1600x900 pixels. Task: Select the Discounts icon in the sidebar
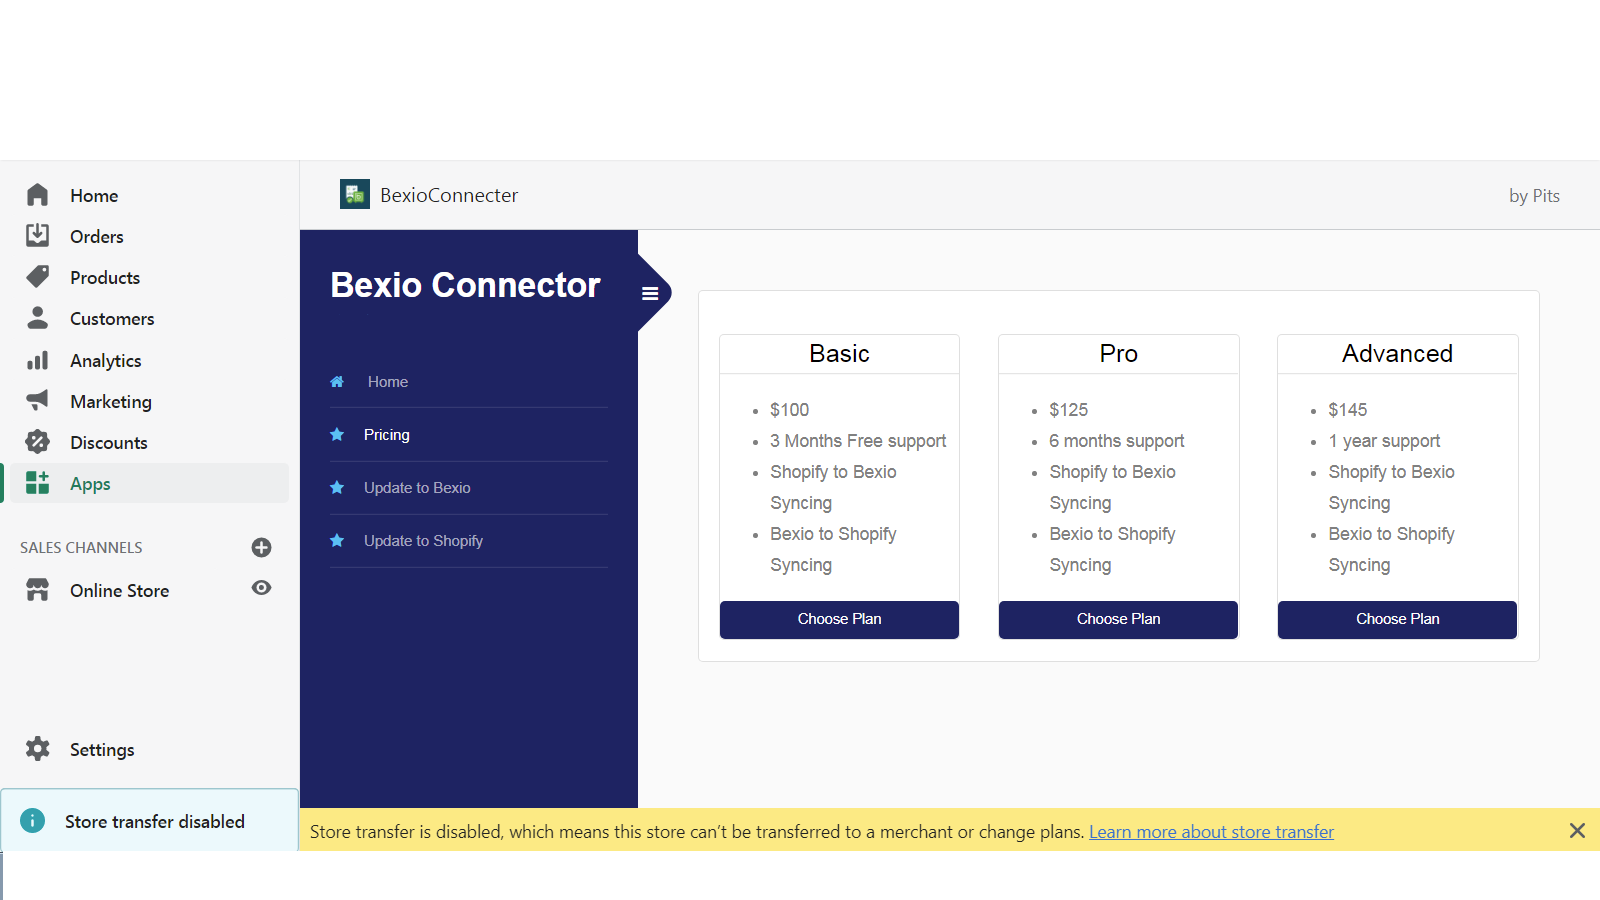coord(37,442)
